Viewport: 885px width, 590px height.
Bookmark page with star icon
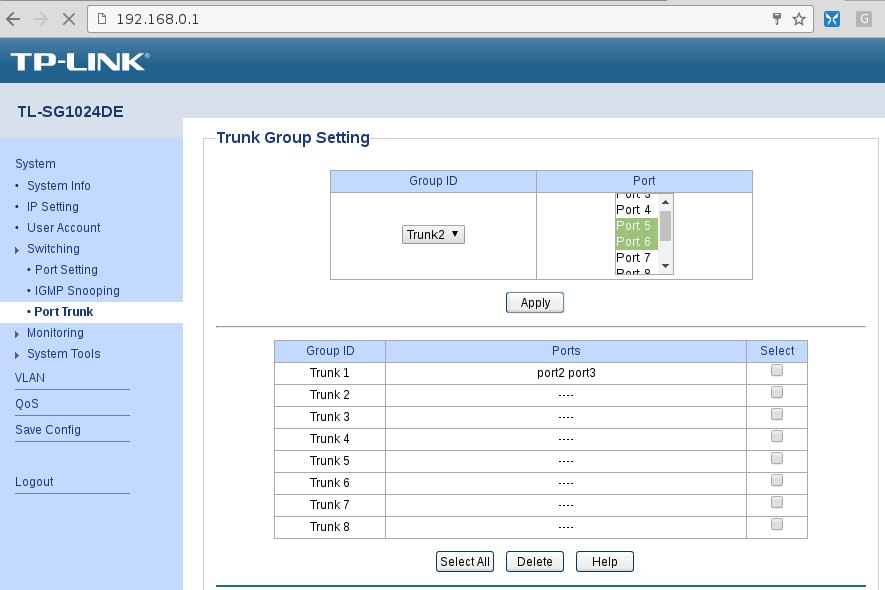799,19
